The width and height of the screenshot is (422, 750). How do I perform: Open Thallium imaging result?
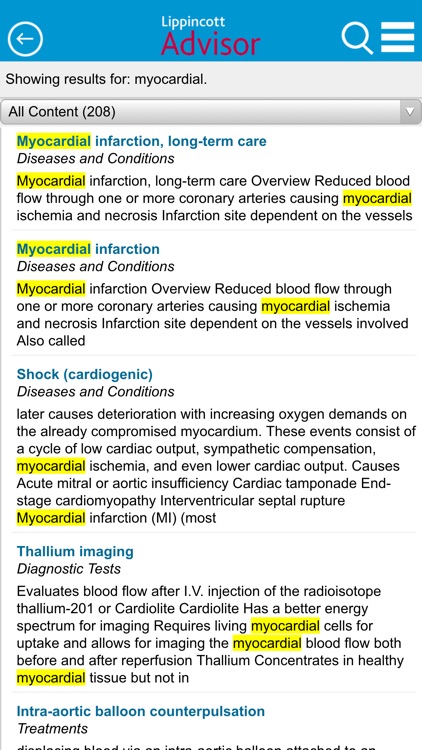coord(75,551)
